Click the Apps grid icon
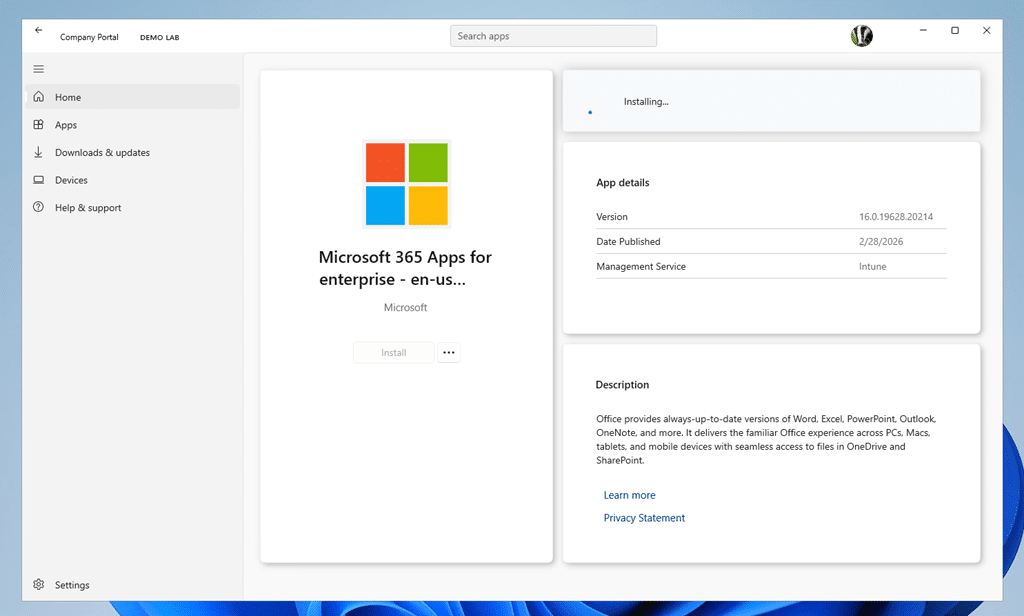 [39, 125]
